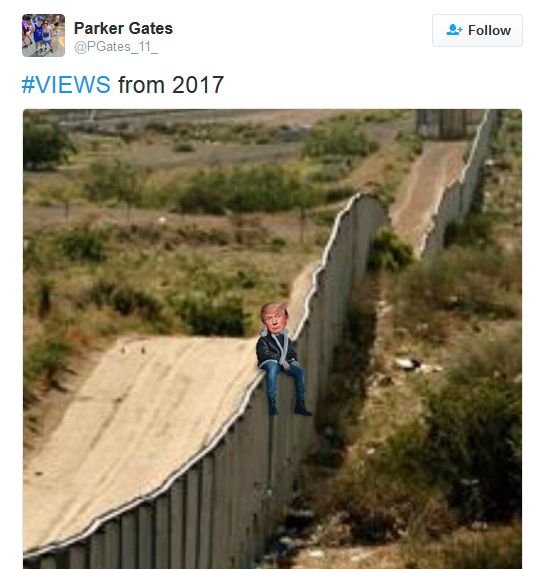Image resolution: width=552 pixels, height=569 pixels.
Task: Click the Follow button
Action: (x=477, y=30)
